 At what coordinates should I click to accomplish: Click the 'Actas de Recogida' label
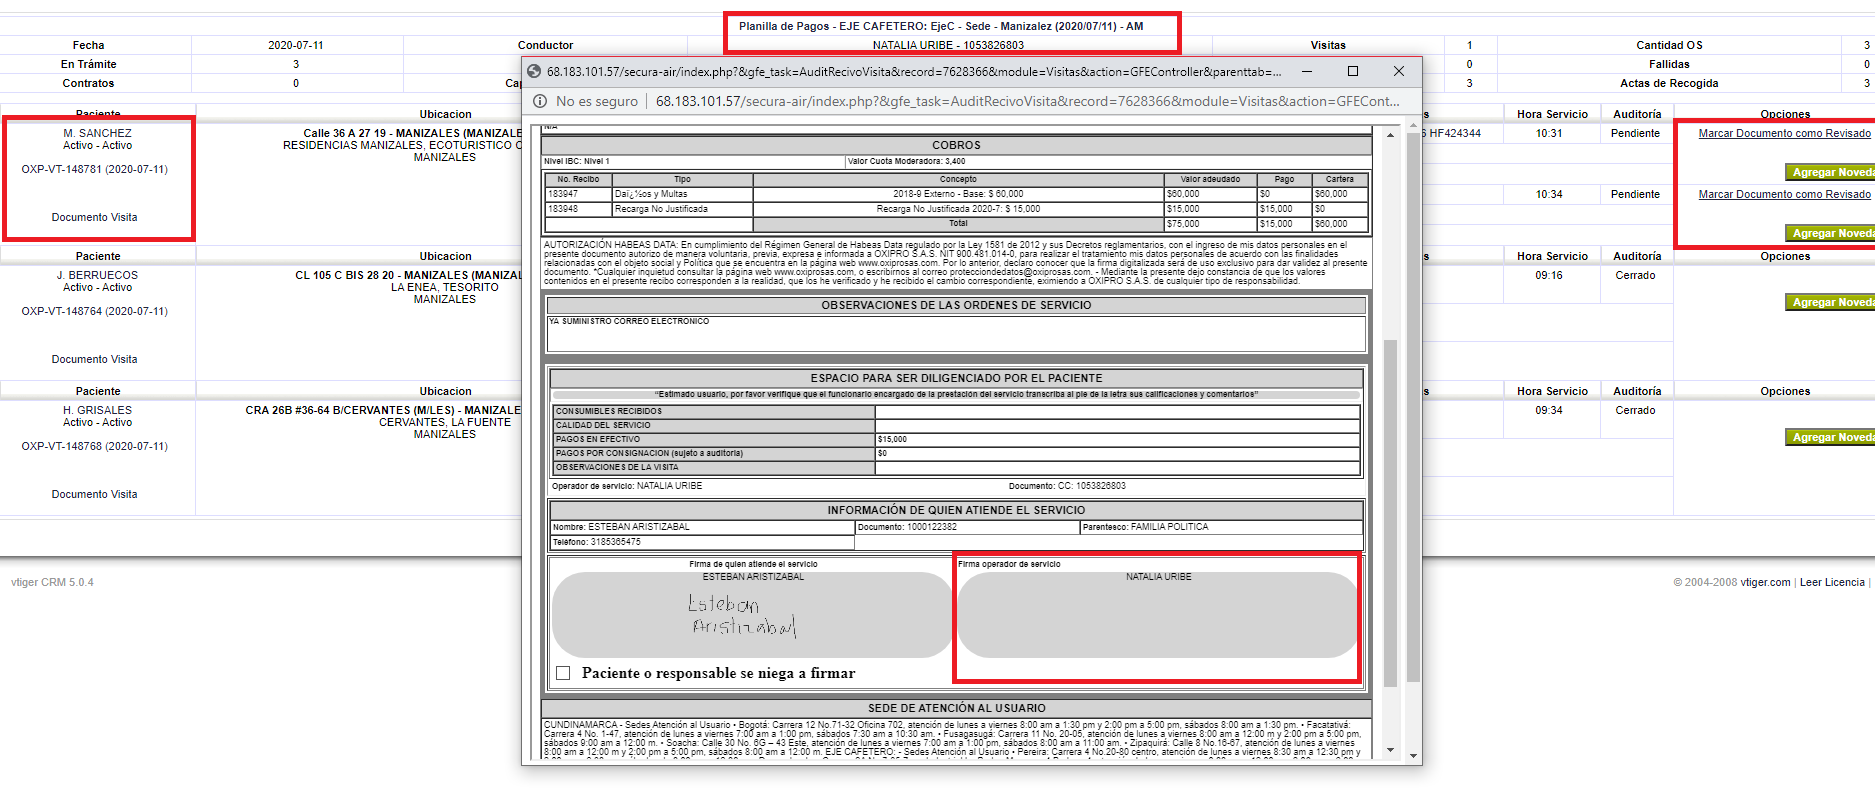[x=1669, y=83]
